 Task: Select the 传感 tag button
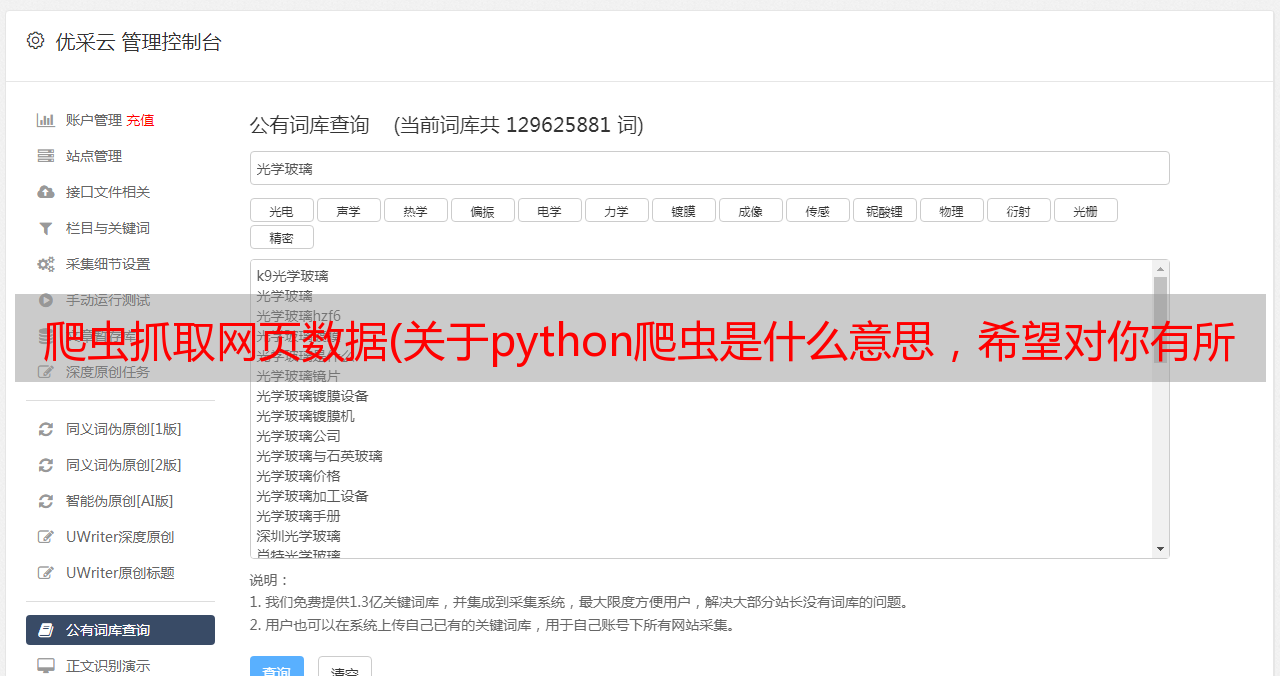click(818, 210)
